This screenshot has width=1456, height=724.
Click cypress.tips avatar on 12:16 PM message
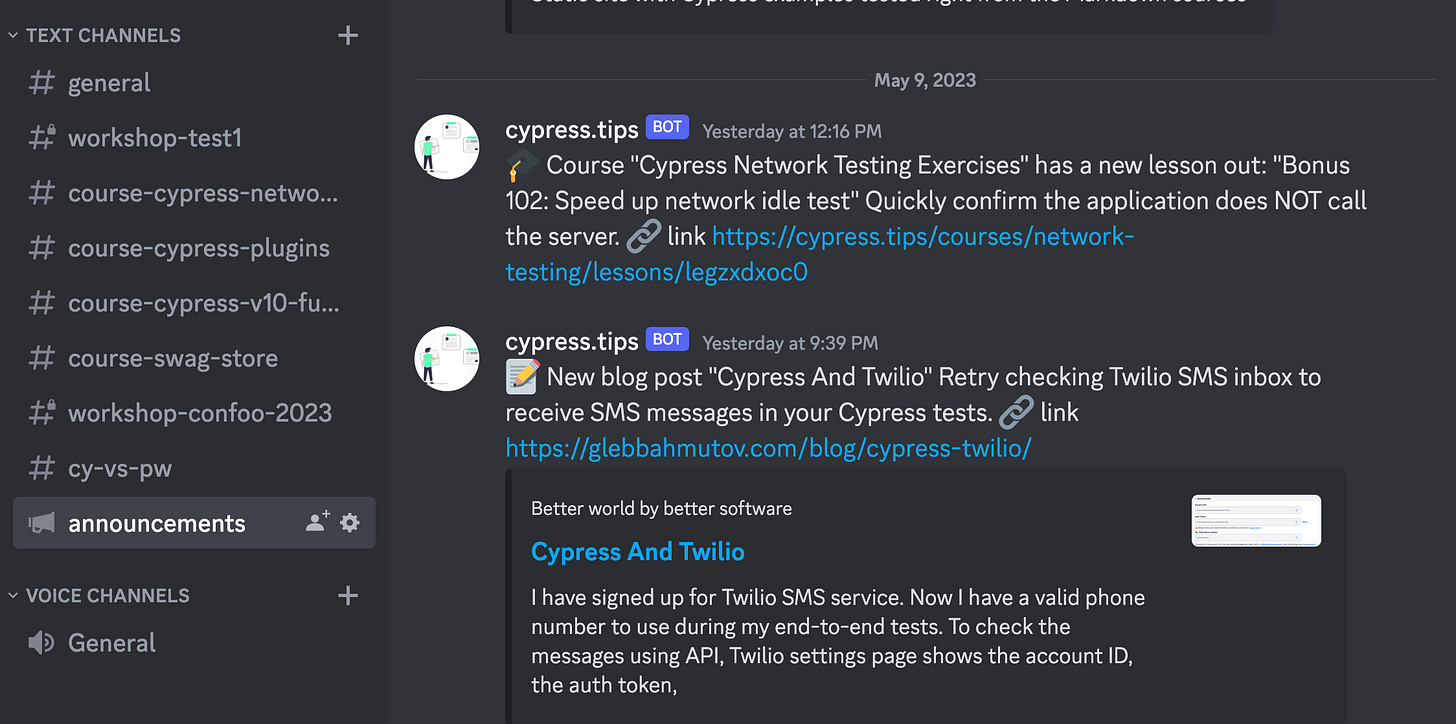(447, 147)
